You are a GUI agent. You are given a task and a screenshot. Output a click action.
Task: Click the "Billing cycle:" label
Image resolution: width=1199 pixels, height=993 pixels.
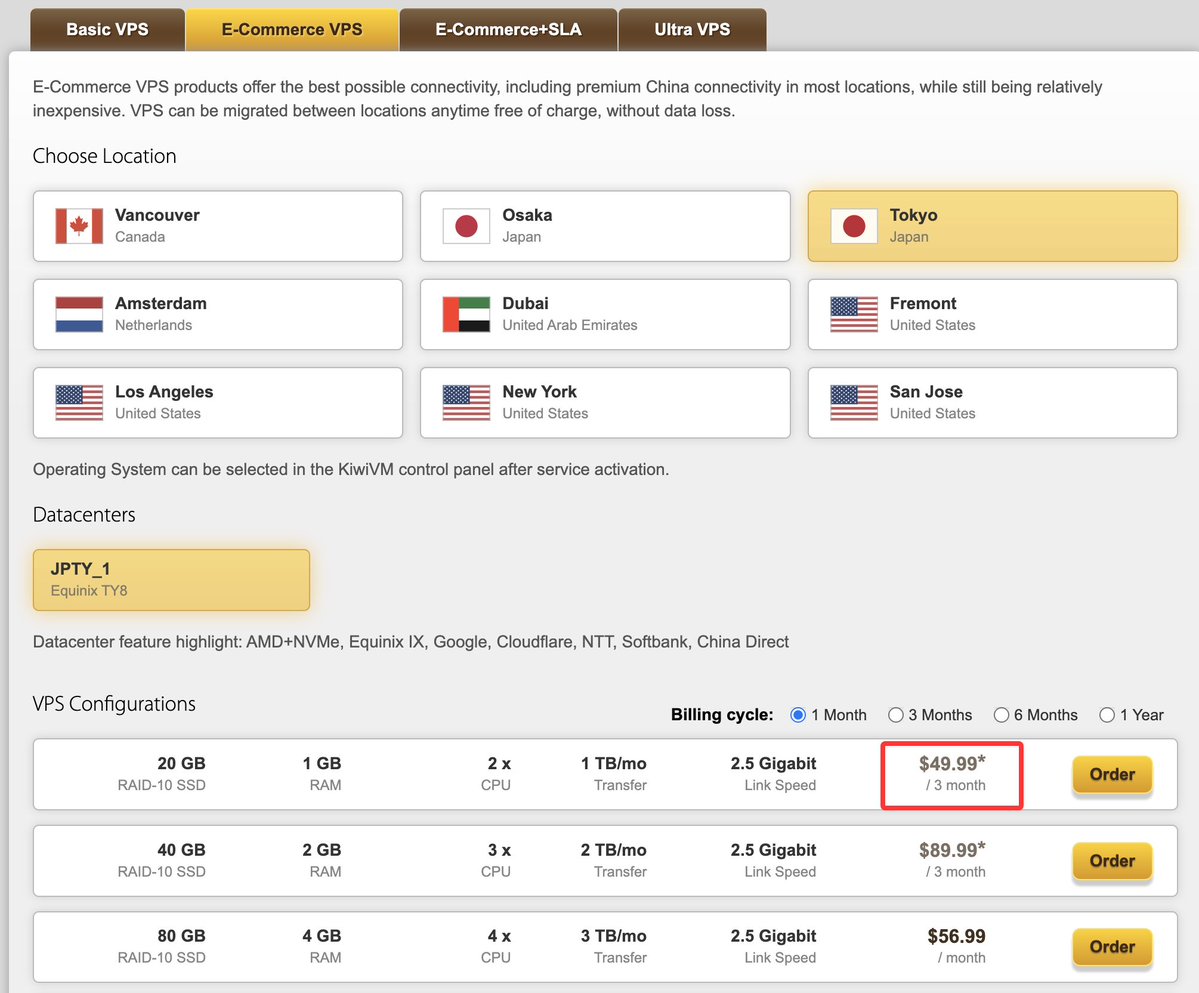(x=722, y=715)
